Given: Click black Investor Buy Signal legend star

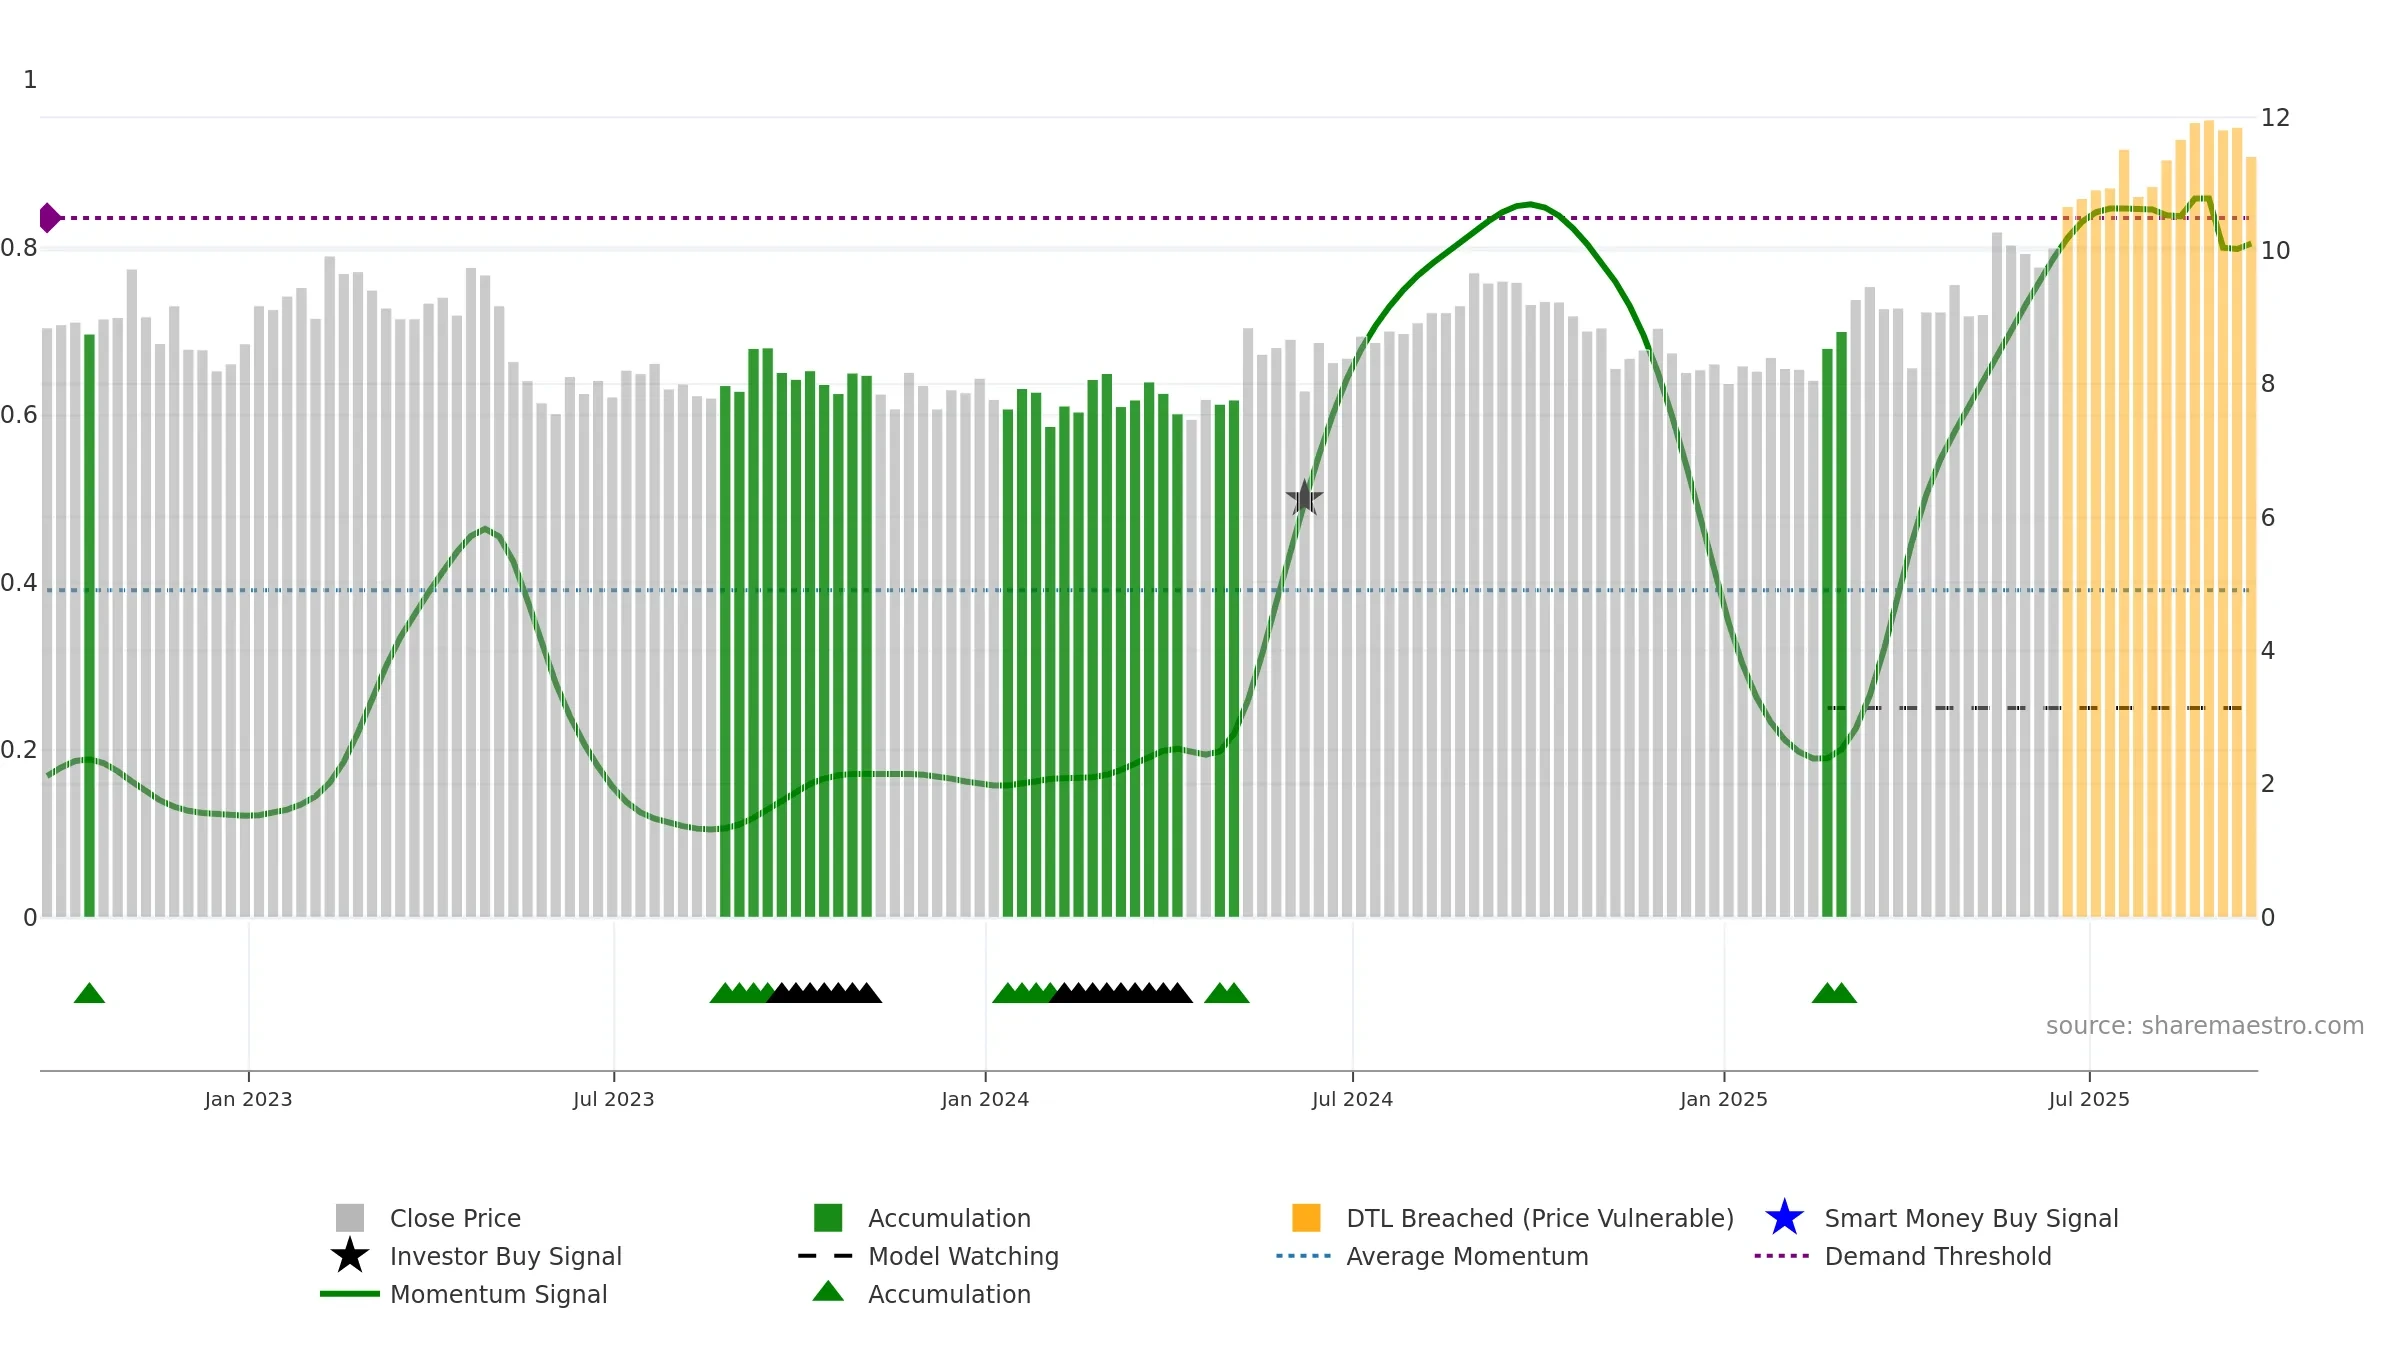Looking at the screenshot, I should 350,1256.
